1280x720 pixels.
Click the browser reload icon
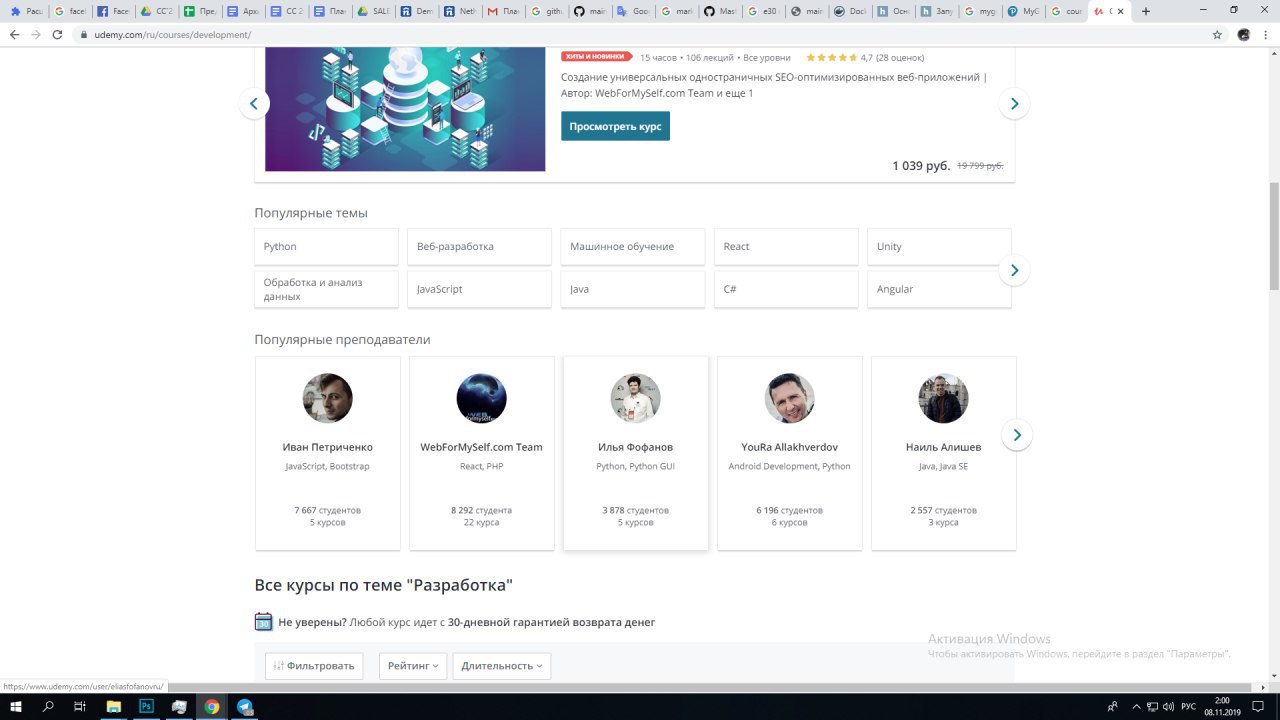point(57,34)
